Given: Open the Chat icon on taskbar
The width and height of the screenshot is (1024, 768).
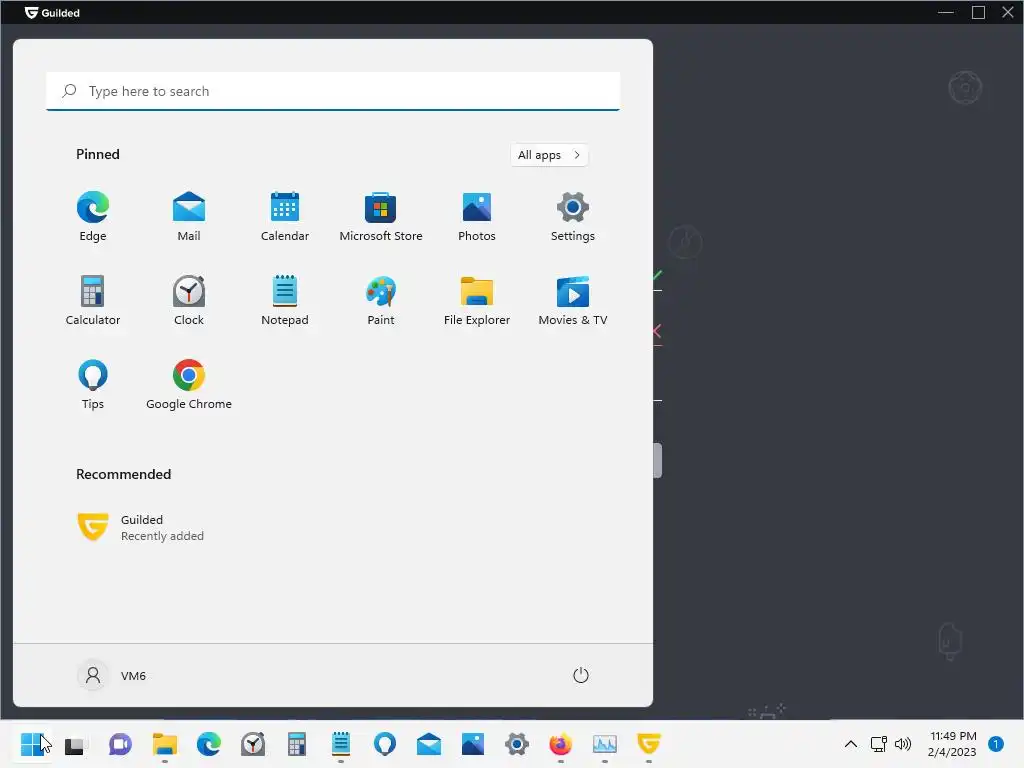Looking at the screenshot, I should (x=120, y=744).
